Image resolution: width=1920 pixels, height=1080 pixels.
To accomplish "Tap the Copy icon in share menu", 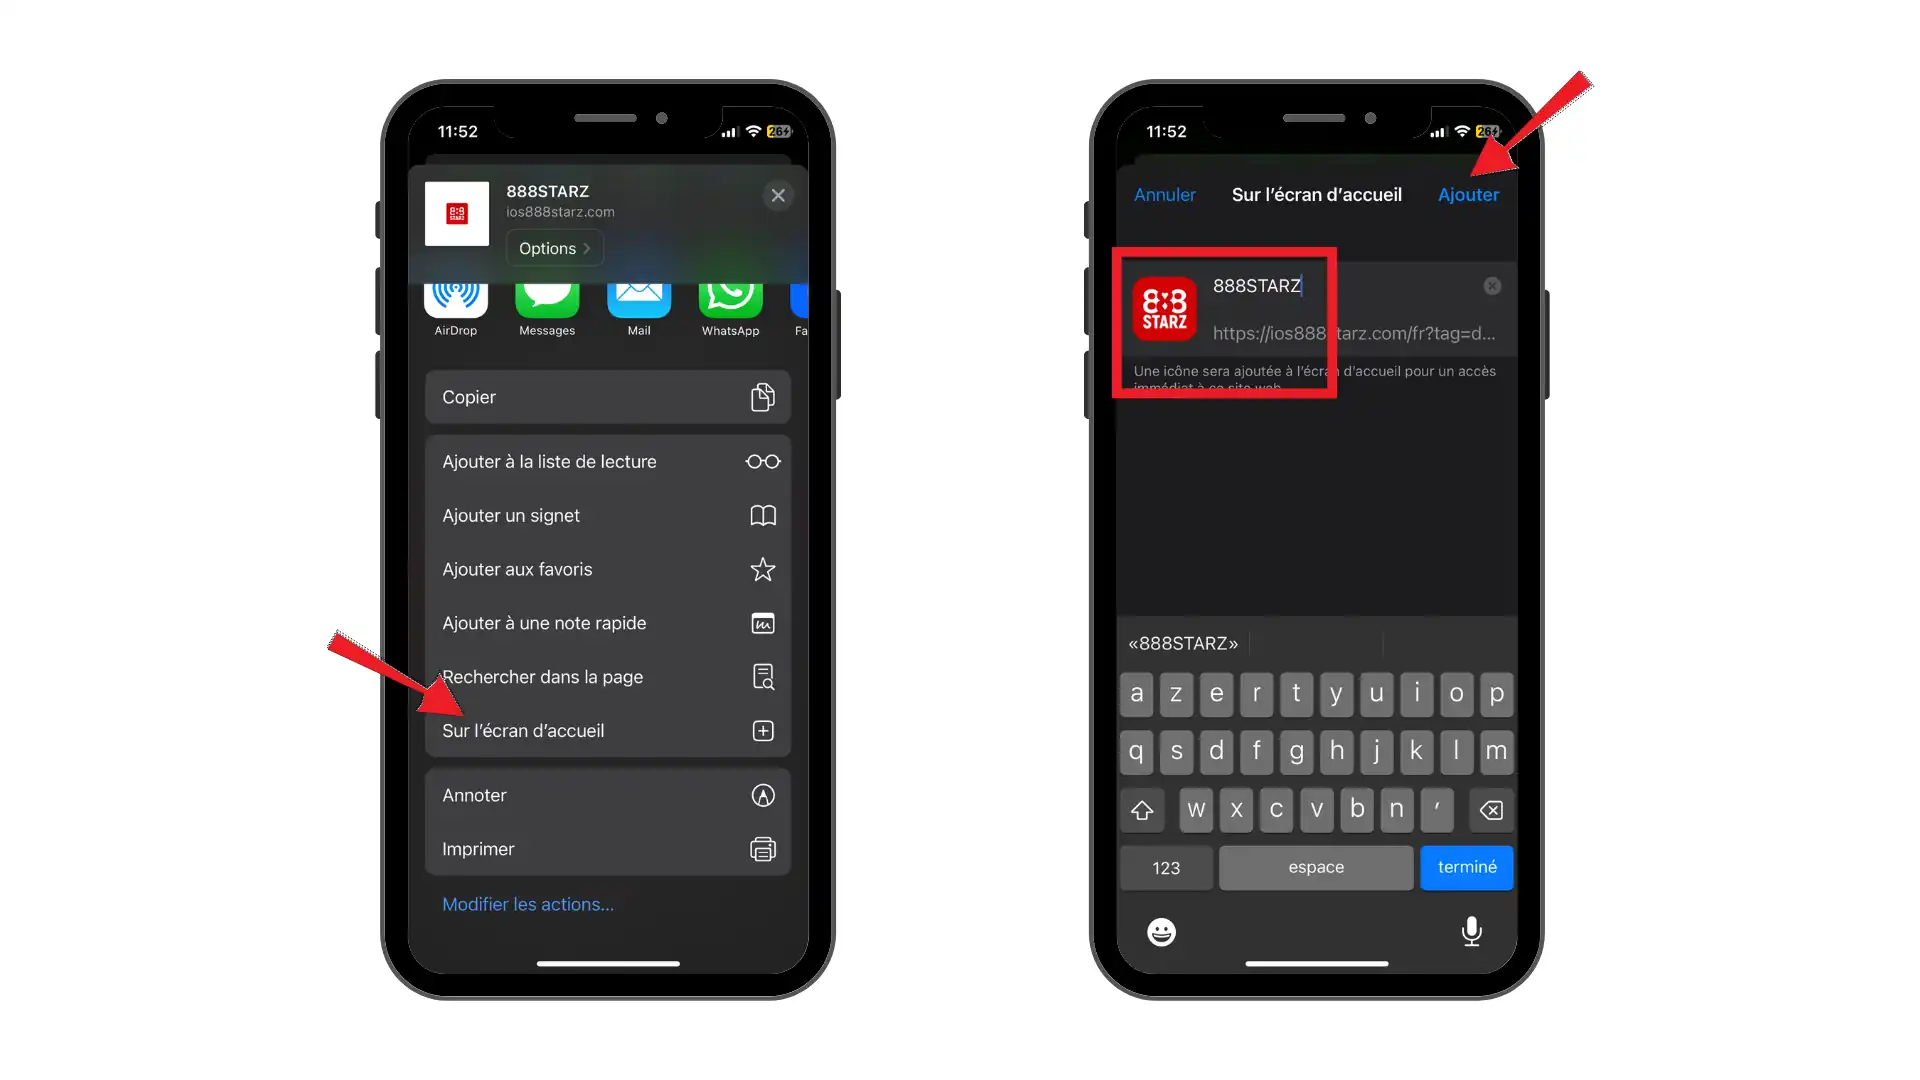I will tap(762, 396).
